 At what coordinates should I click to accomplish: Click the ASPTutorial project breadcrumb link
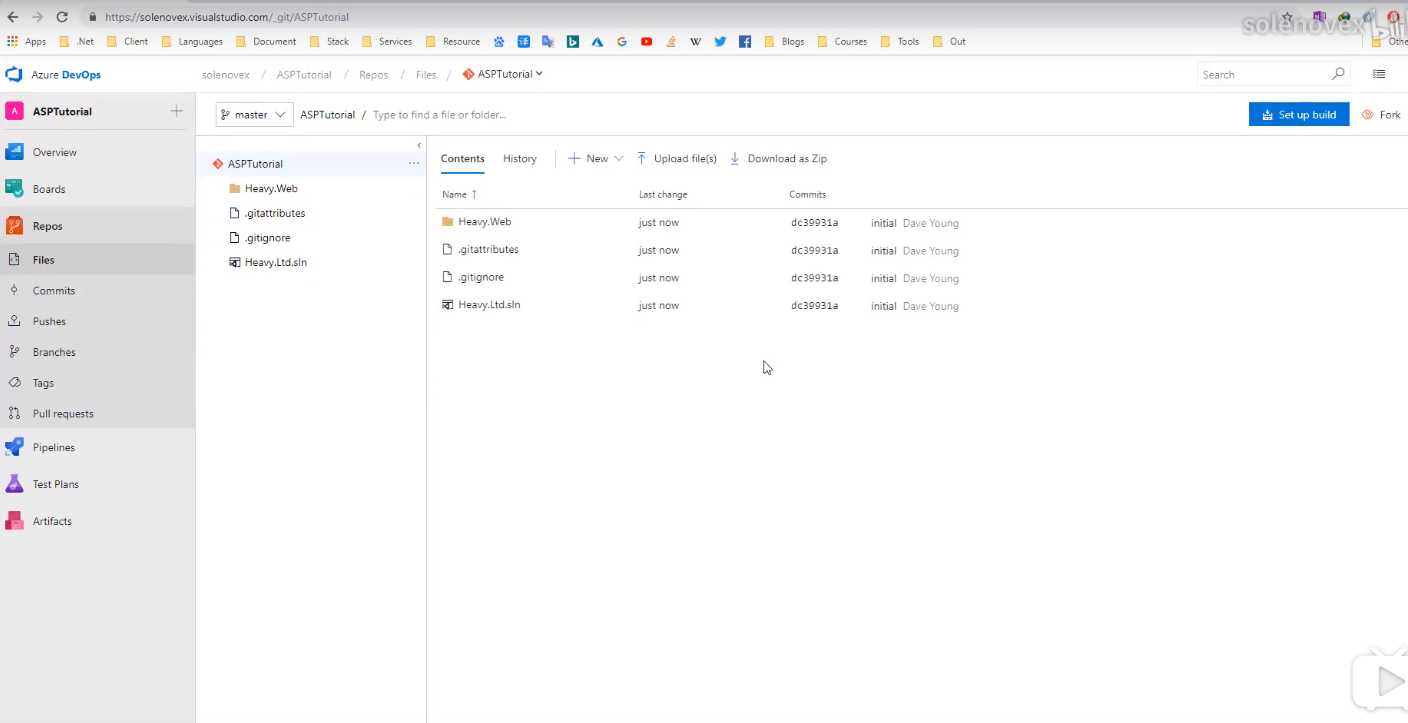click(304, 74)
